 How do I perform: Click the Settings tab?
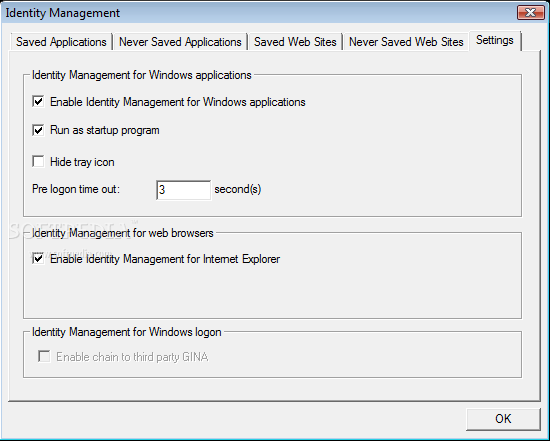pos(495,40)
